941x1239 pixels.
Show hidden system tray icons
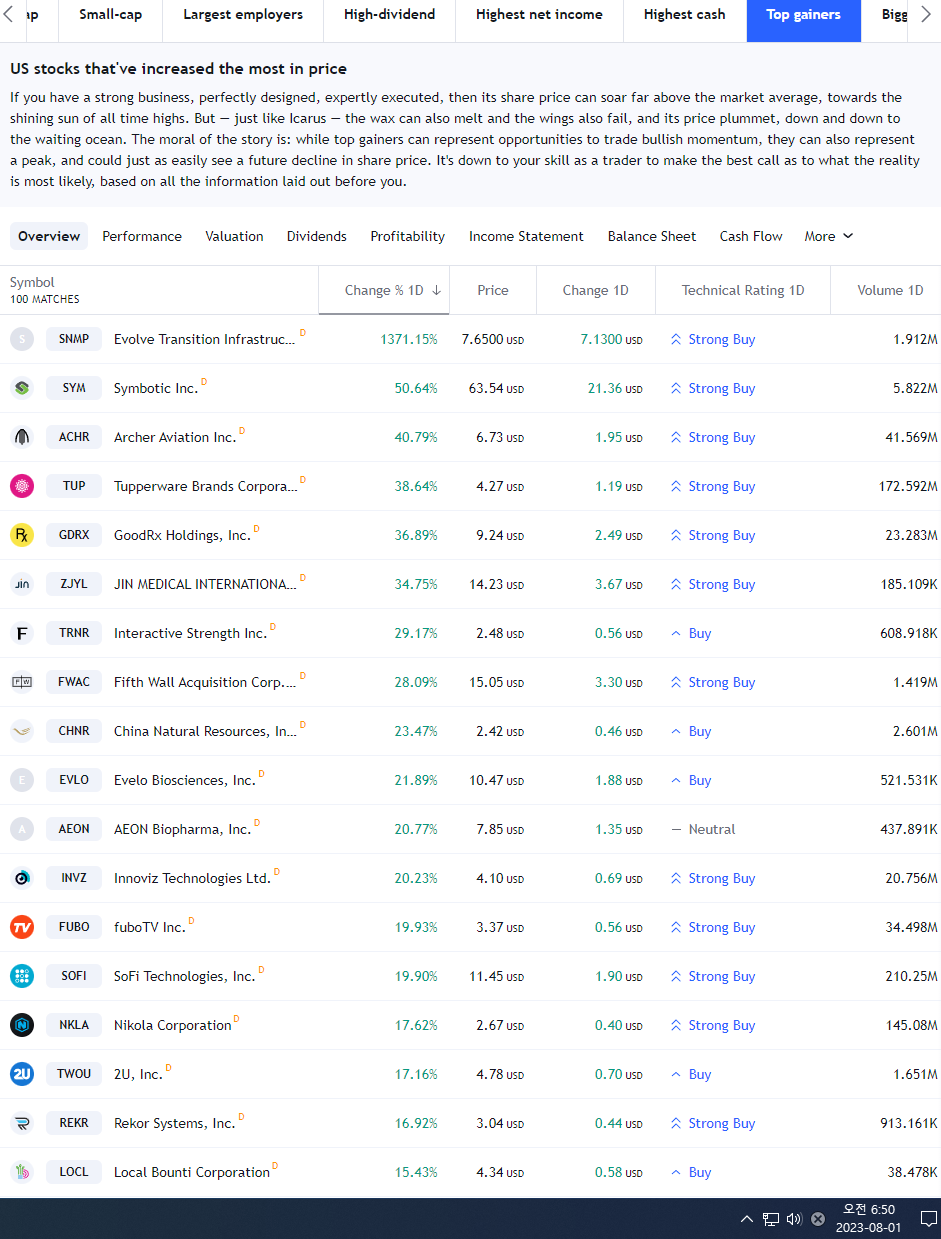coord(747,1219)
